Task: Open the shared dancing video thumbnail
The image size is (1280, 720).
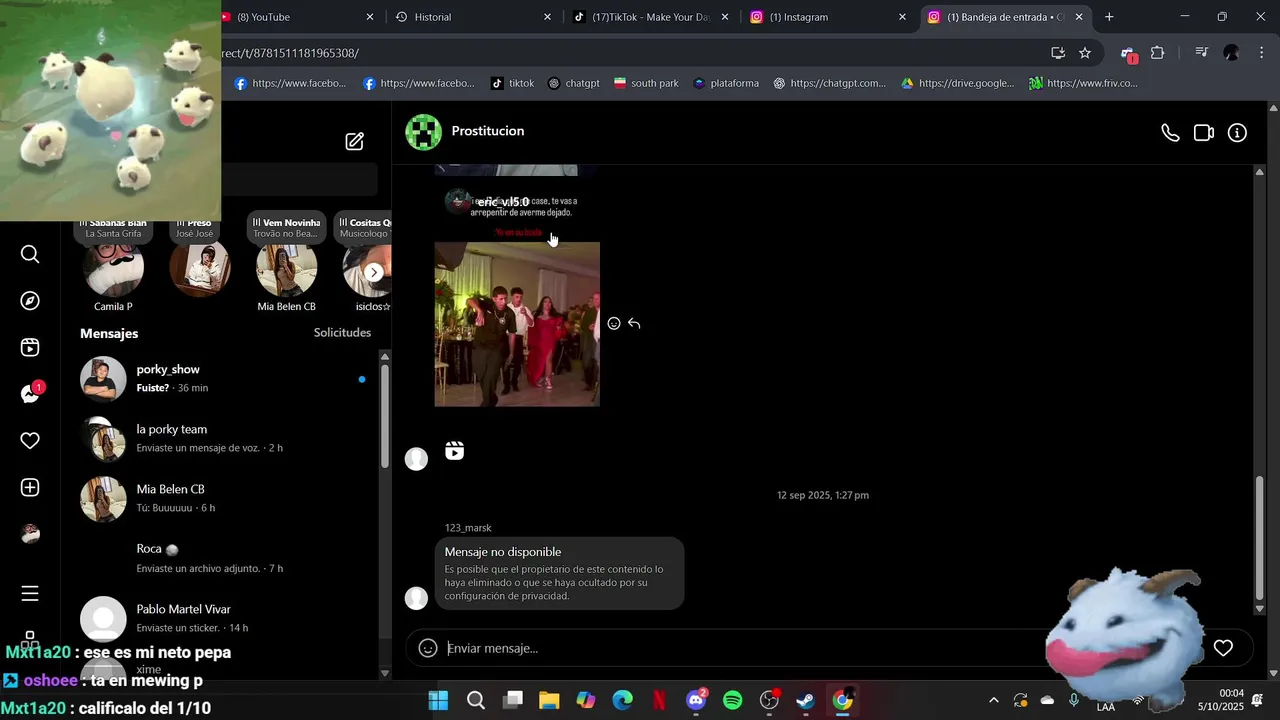Action: [x=517, y=324]
